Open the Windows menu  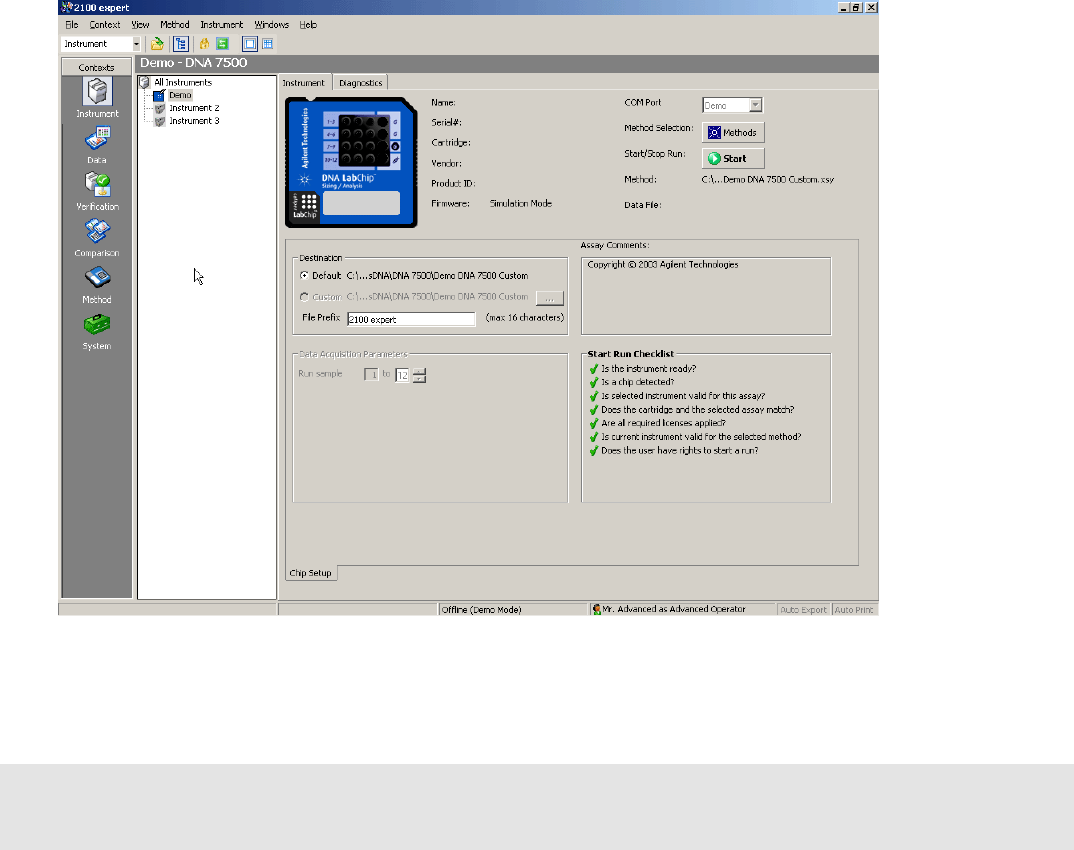[271, 25]
